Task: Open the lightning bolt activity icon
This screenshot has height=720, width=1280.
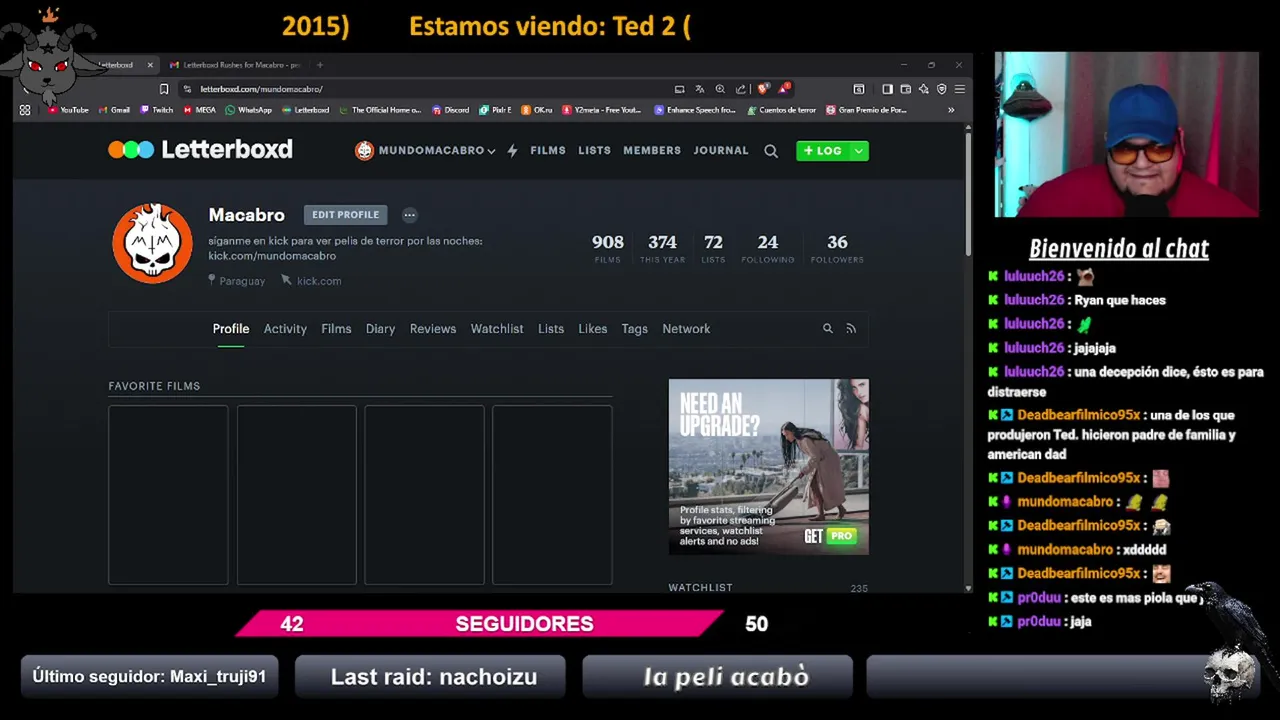Action: tap(512, 151)
